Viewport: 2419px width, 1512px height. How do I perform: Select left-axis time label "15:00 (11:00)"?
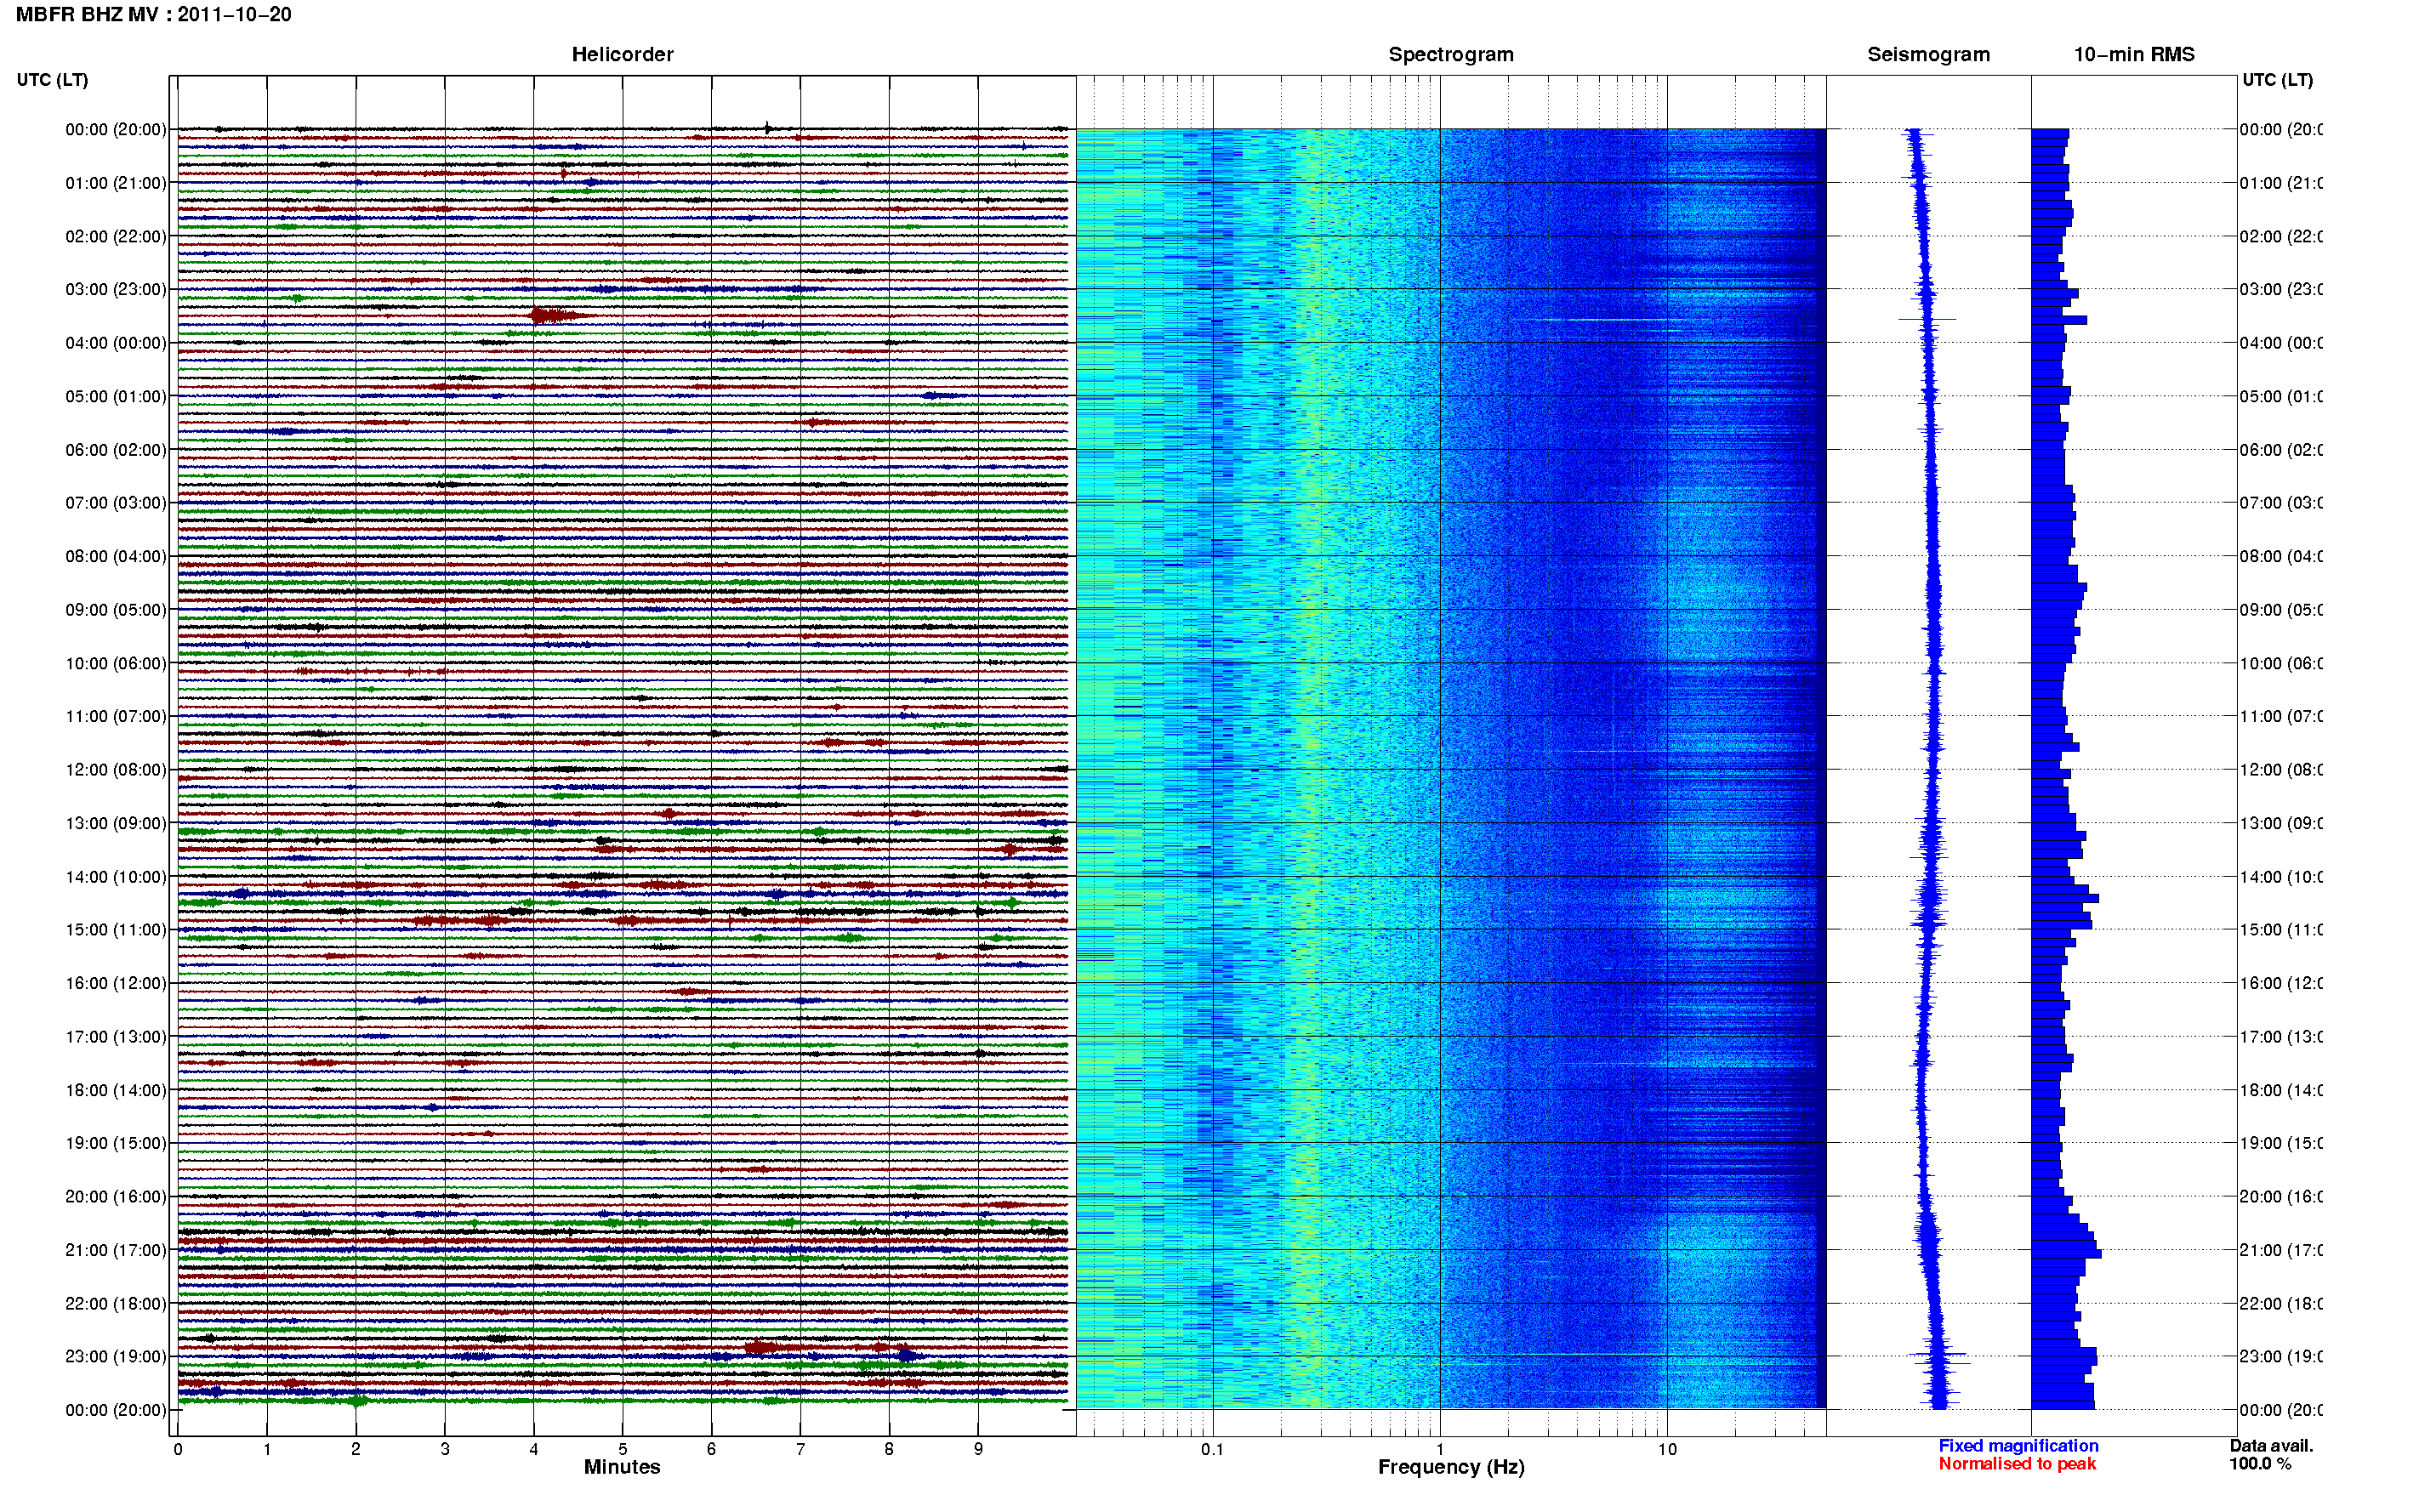coord(116,929)
